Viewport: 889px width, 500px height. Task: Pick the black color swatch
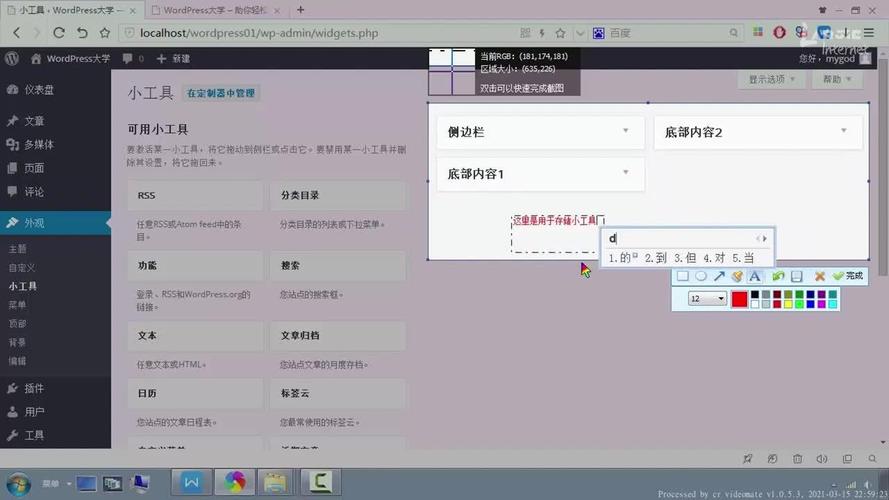755,295
